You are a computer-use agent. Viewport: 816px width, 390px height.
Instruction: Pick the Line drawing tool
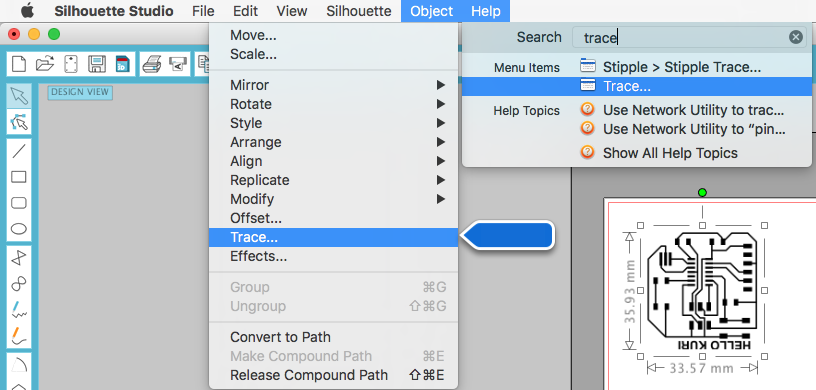[19, 151]
